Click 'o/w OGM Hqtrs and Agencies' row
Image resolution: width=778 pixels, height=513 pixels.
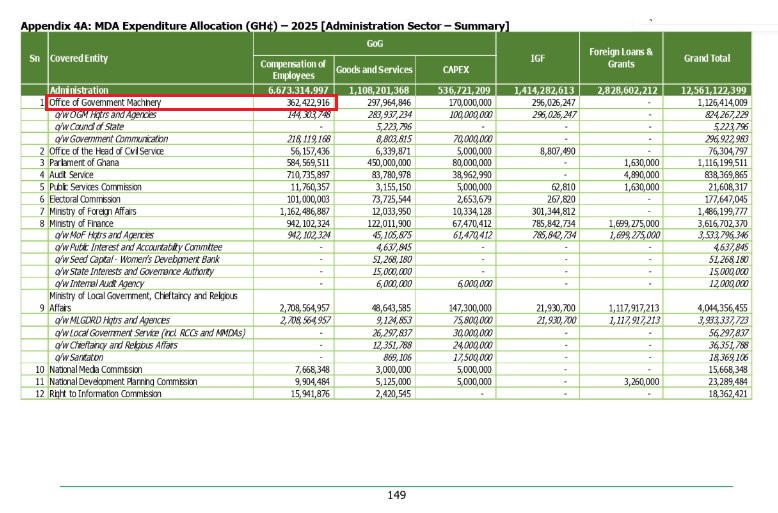[x=105, y=115]
